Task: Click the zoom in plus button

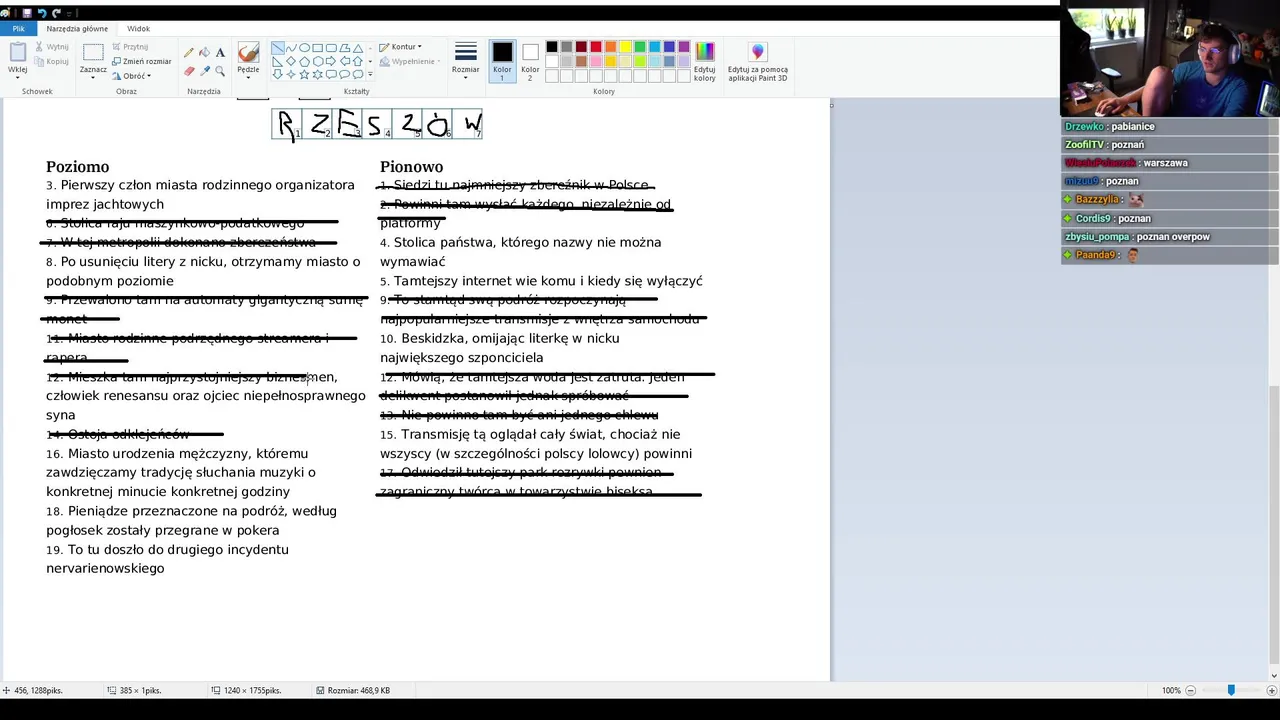Action: [x=1271, y=690]
